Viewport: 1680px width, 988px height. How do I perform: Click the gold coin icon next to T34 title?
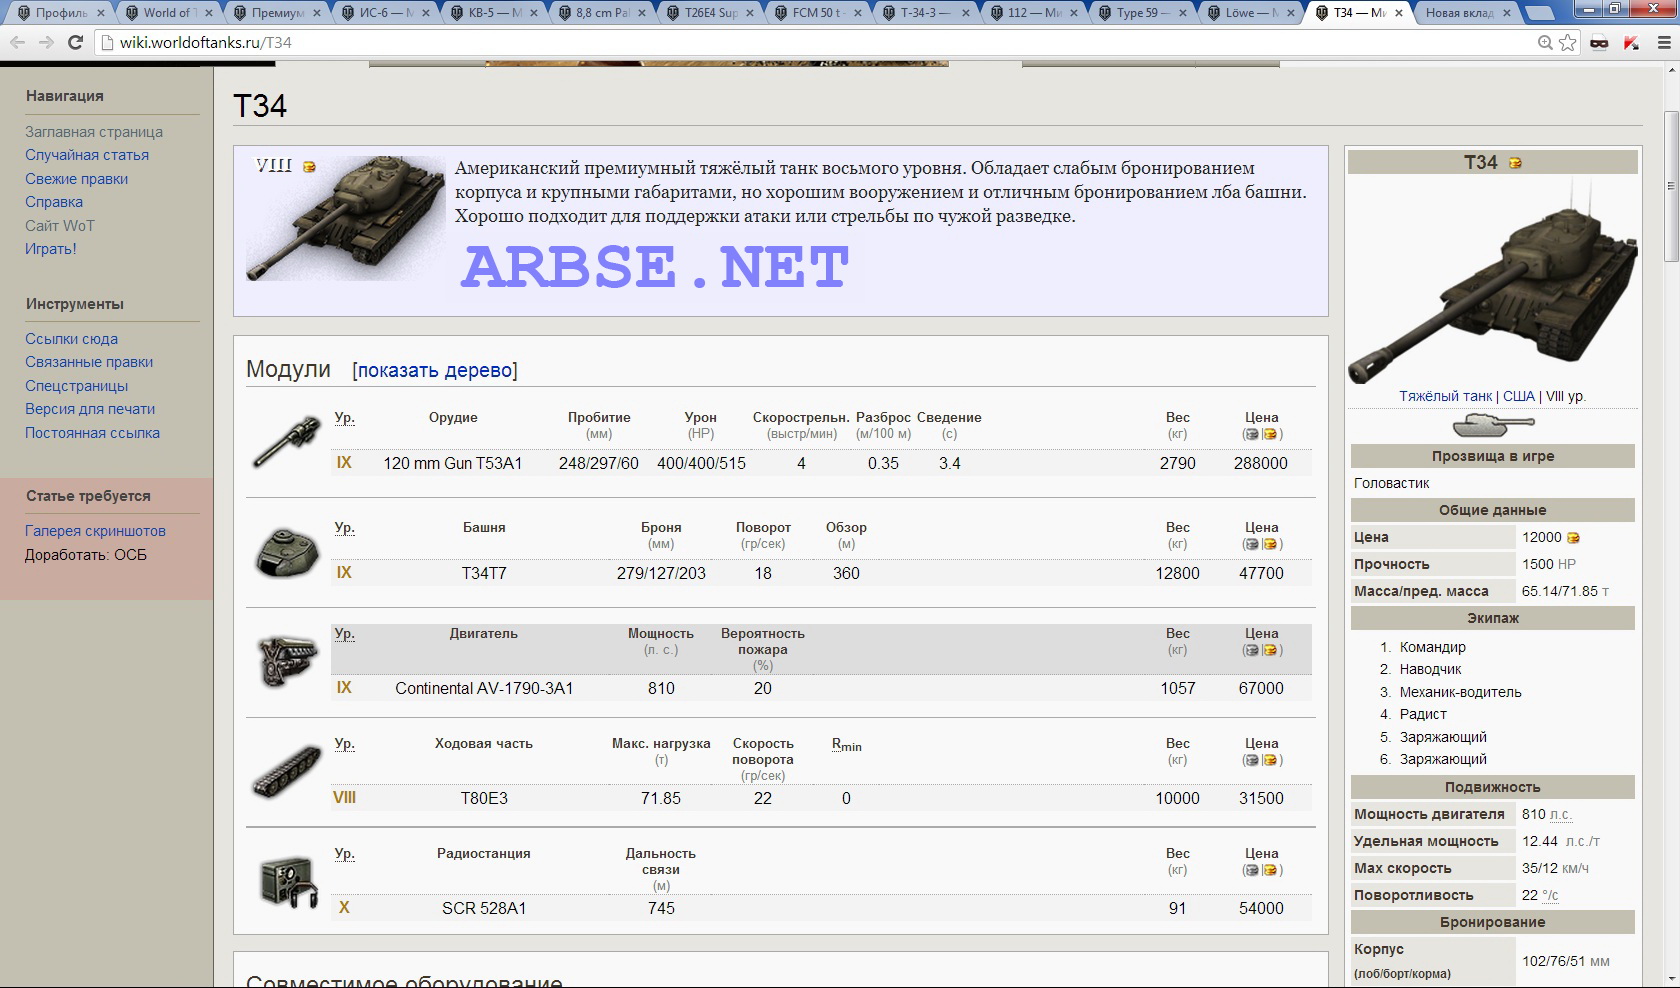click(x=1515, y=163)
